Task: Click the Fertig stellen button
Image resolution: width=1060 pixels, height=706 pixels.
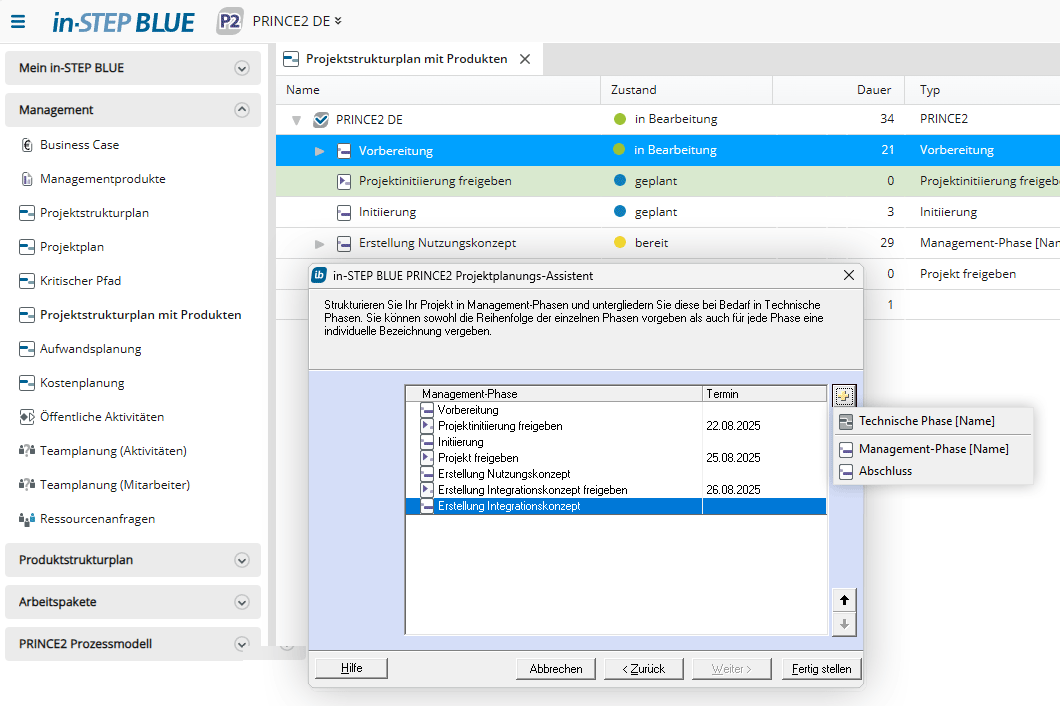Action: tap(821, 669)
